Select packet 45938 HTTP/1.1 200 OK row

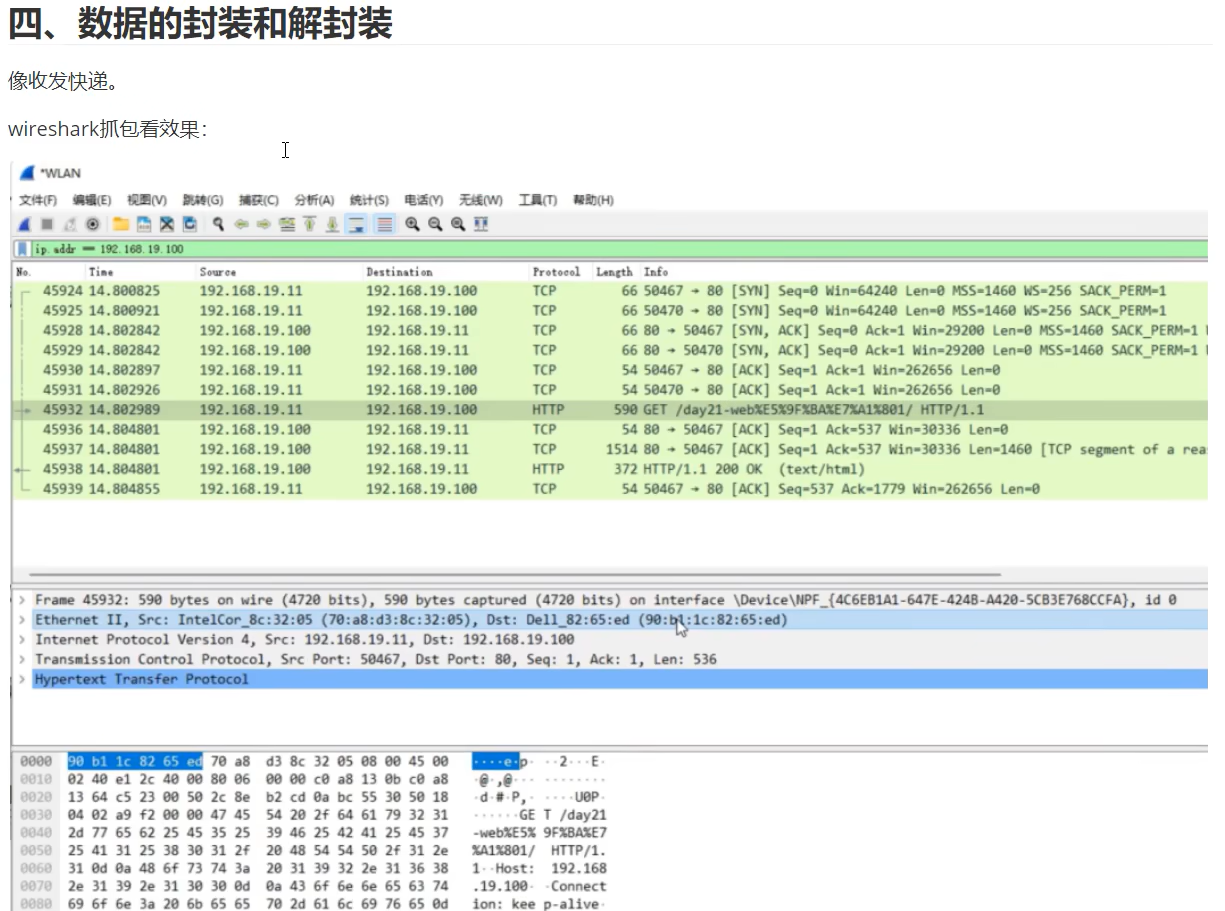[610, 469]
